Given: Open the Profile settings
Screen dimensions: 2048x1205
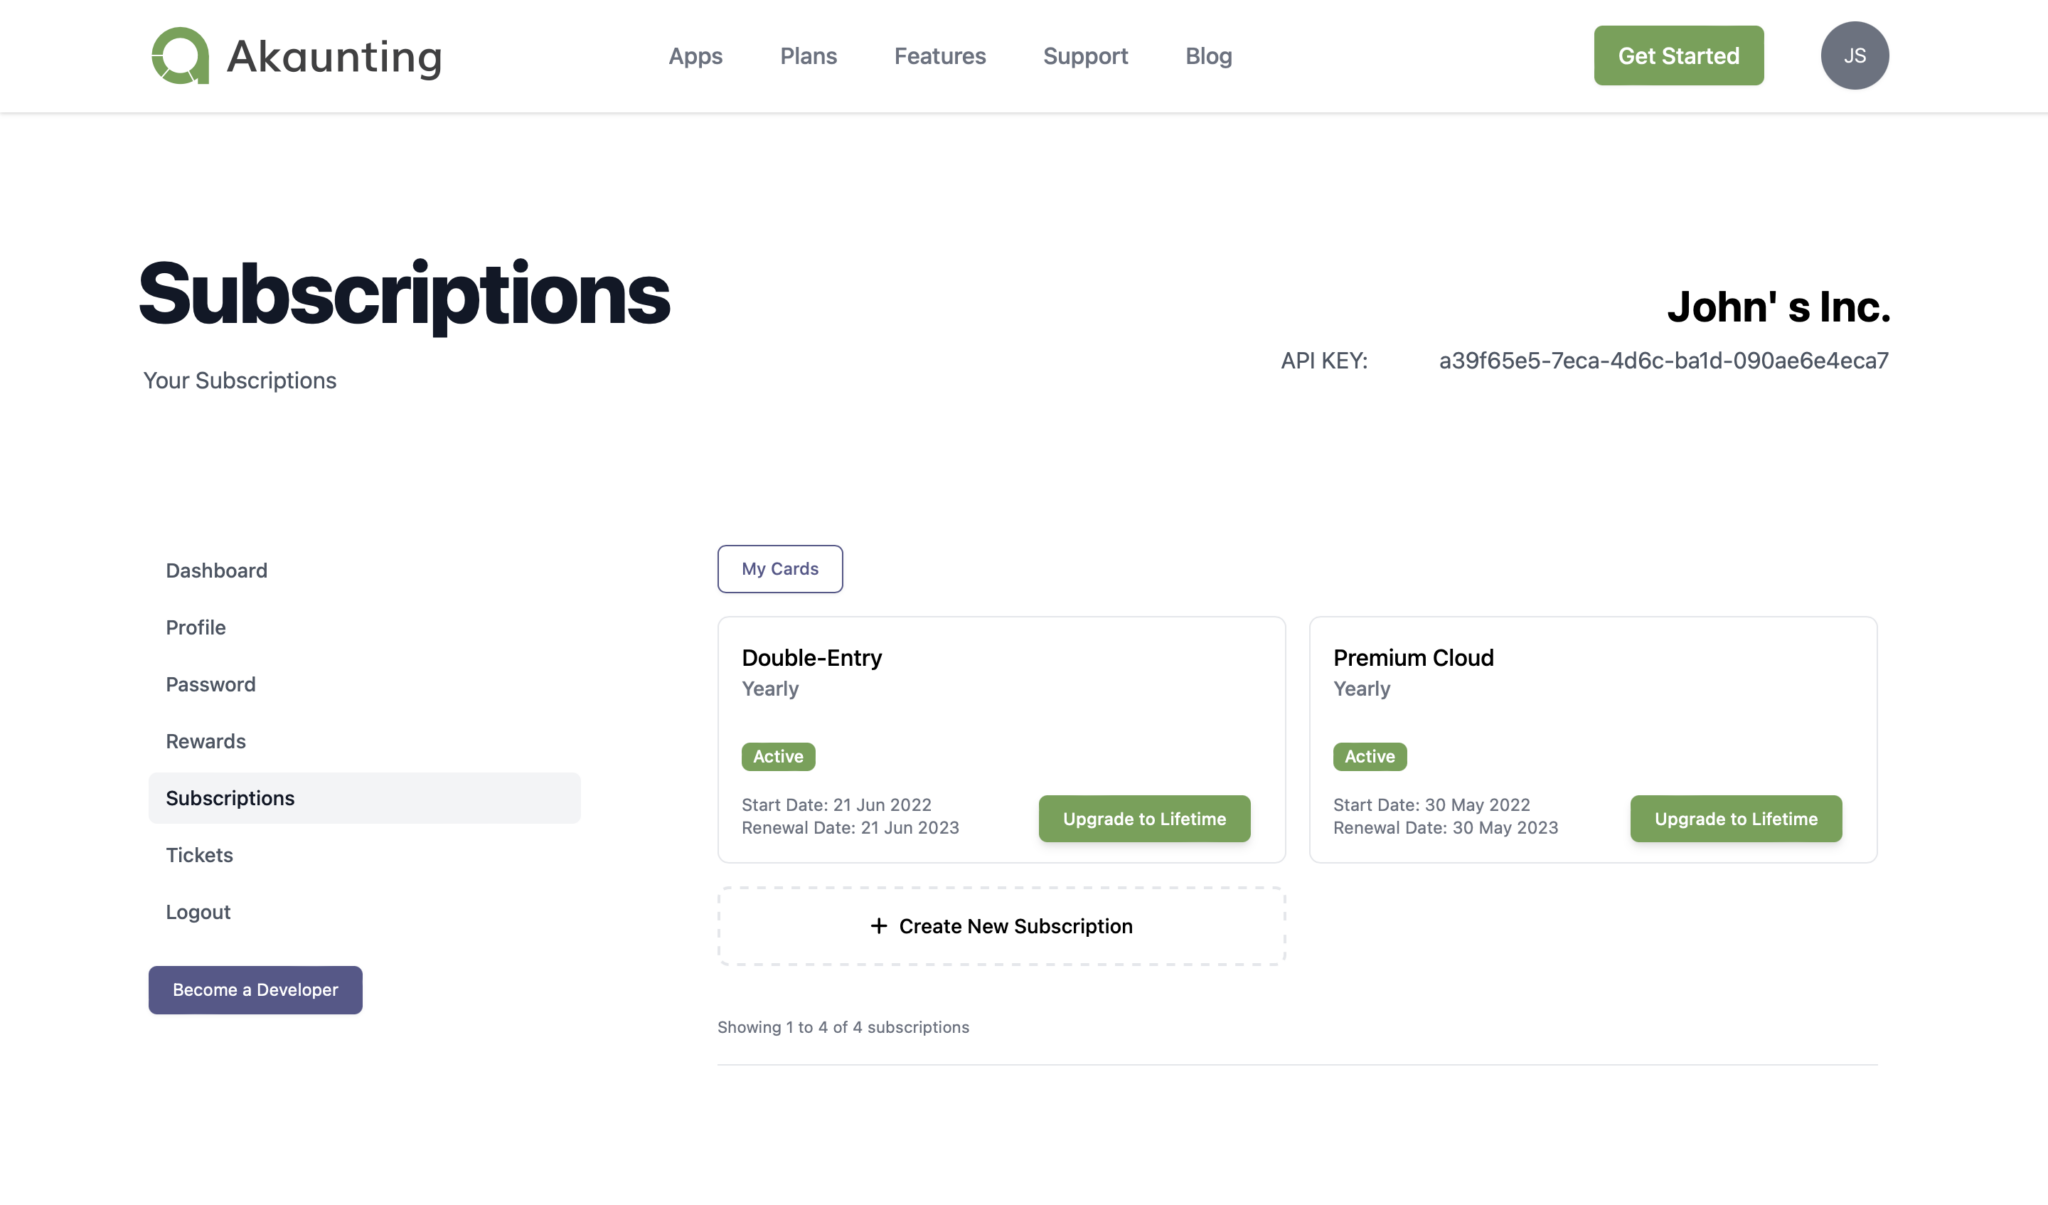Looking at the screenshot, I should tap(195, 627).
